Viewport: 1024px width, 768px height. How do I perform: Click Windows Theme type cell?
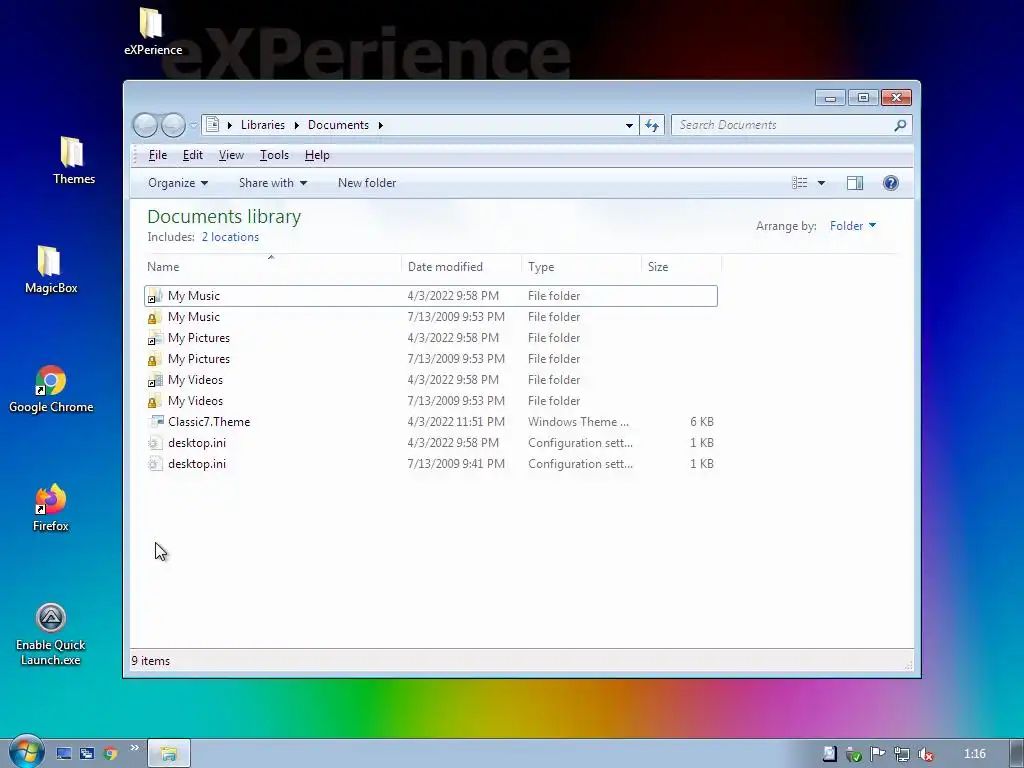pos(579,422)
